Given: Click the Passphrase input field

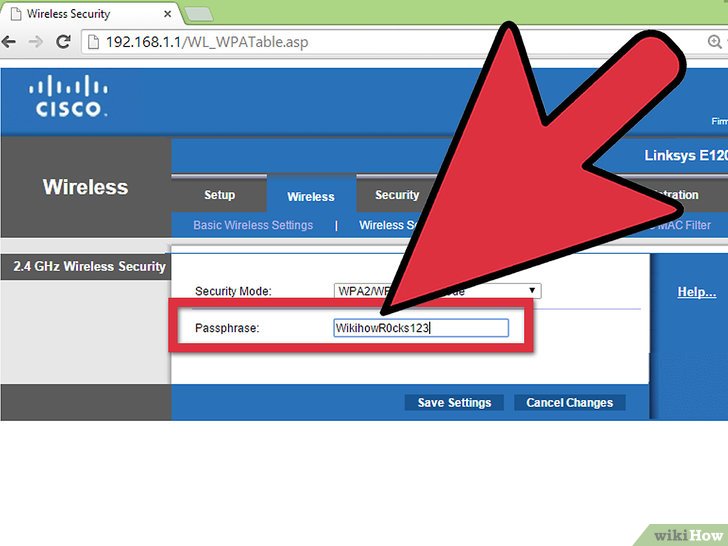Looking at the screenshot, I should [421, 328].
